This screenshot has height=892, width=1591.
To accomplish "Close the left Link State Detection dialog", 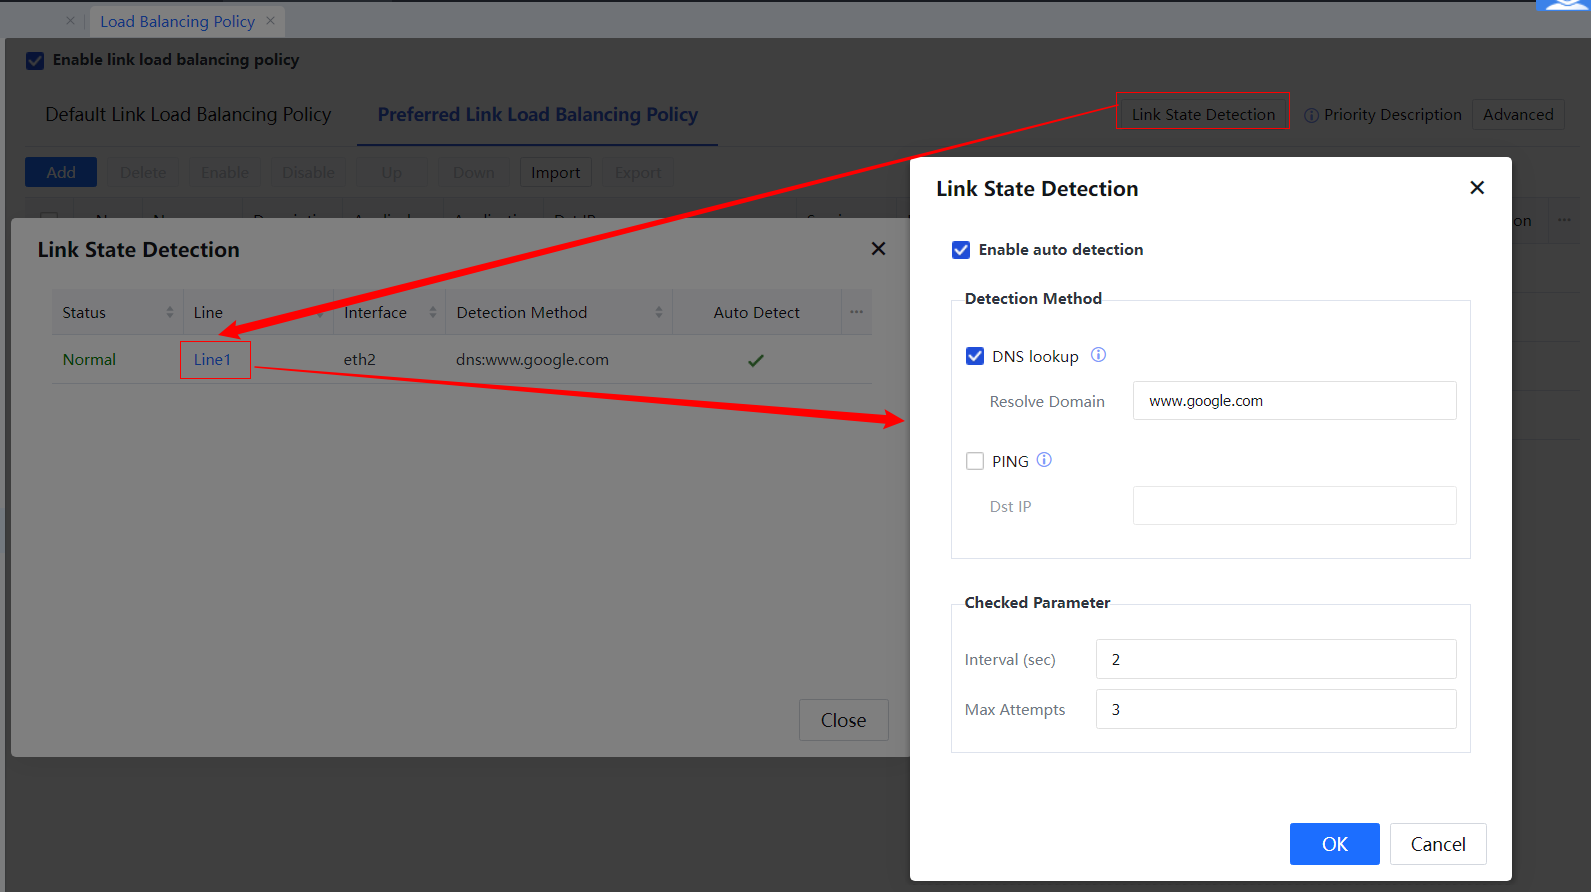I will [x=878, y=249].
